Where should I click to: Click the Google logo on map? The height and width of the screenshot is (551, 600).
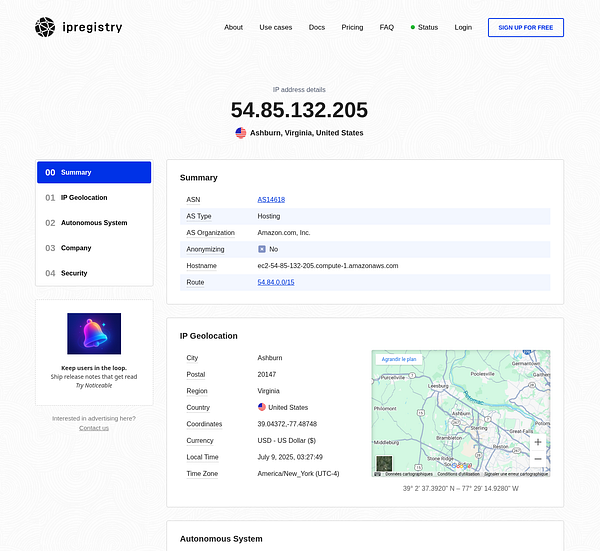(461, 466)
